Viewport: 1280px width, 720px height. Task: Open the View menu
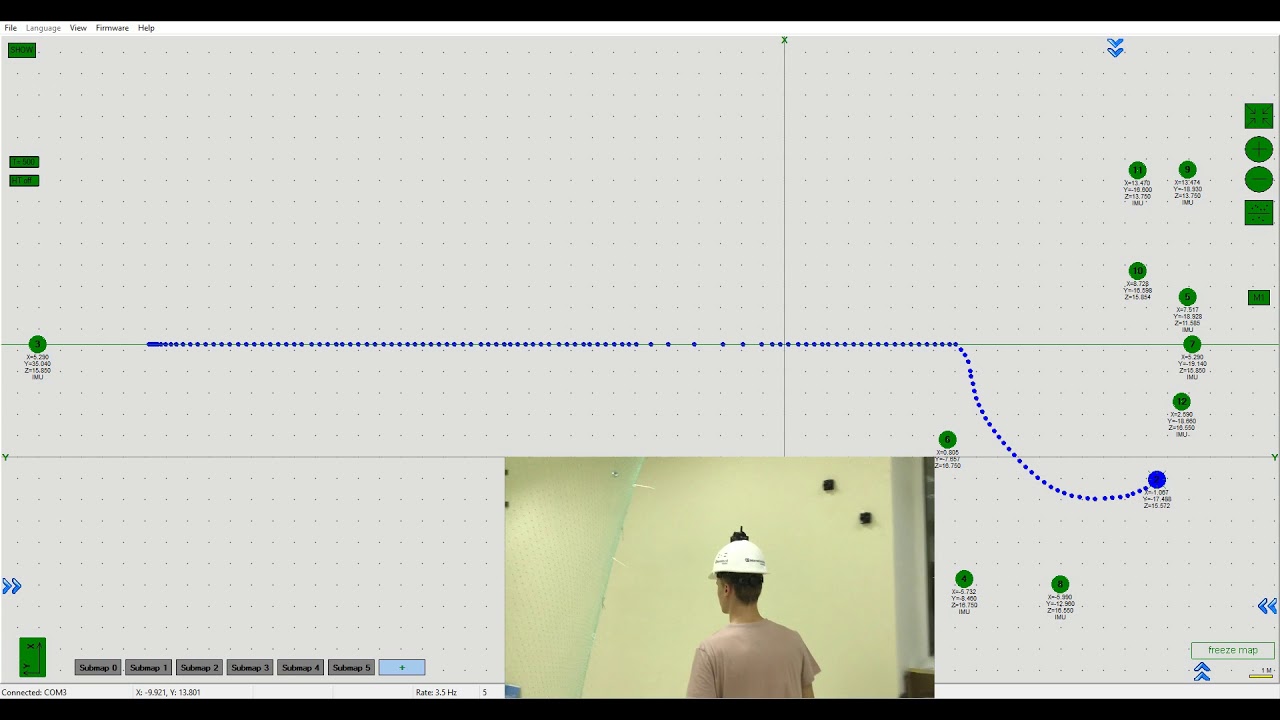78,28
